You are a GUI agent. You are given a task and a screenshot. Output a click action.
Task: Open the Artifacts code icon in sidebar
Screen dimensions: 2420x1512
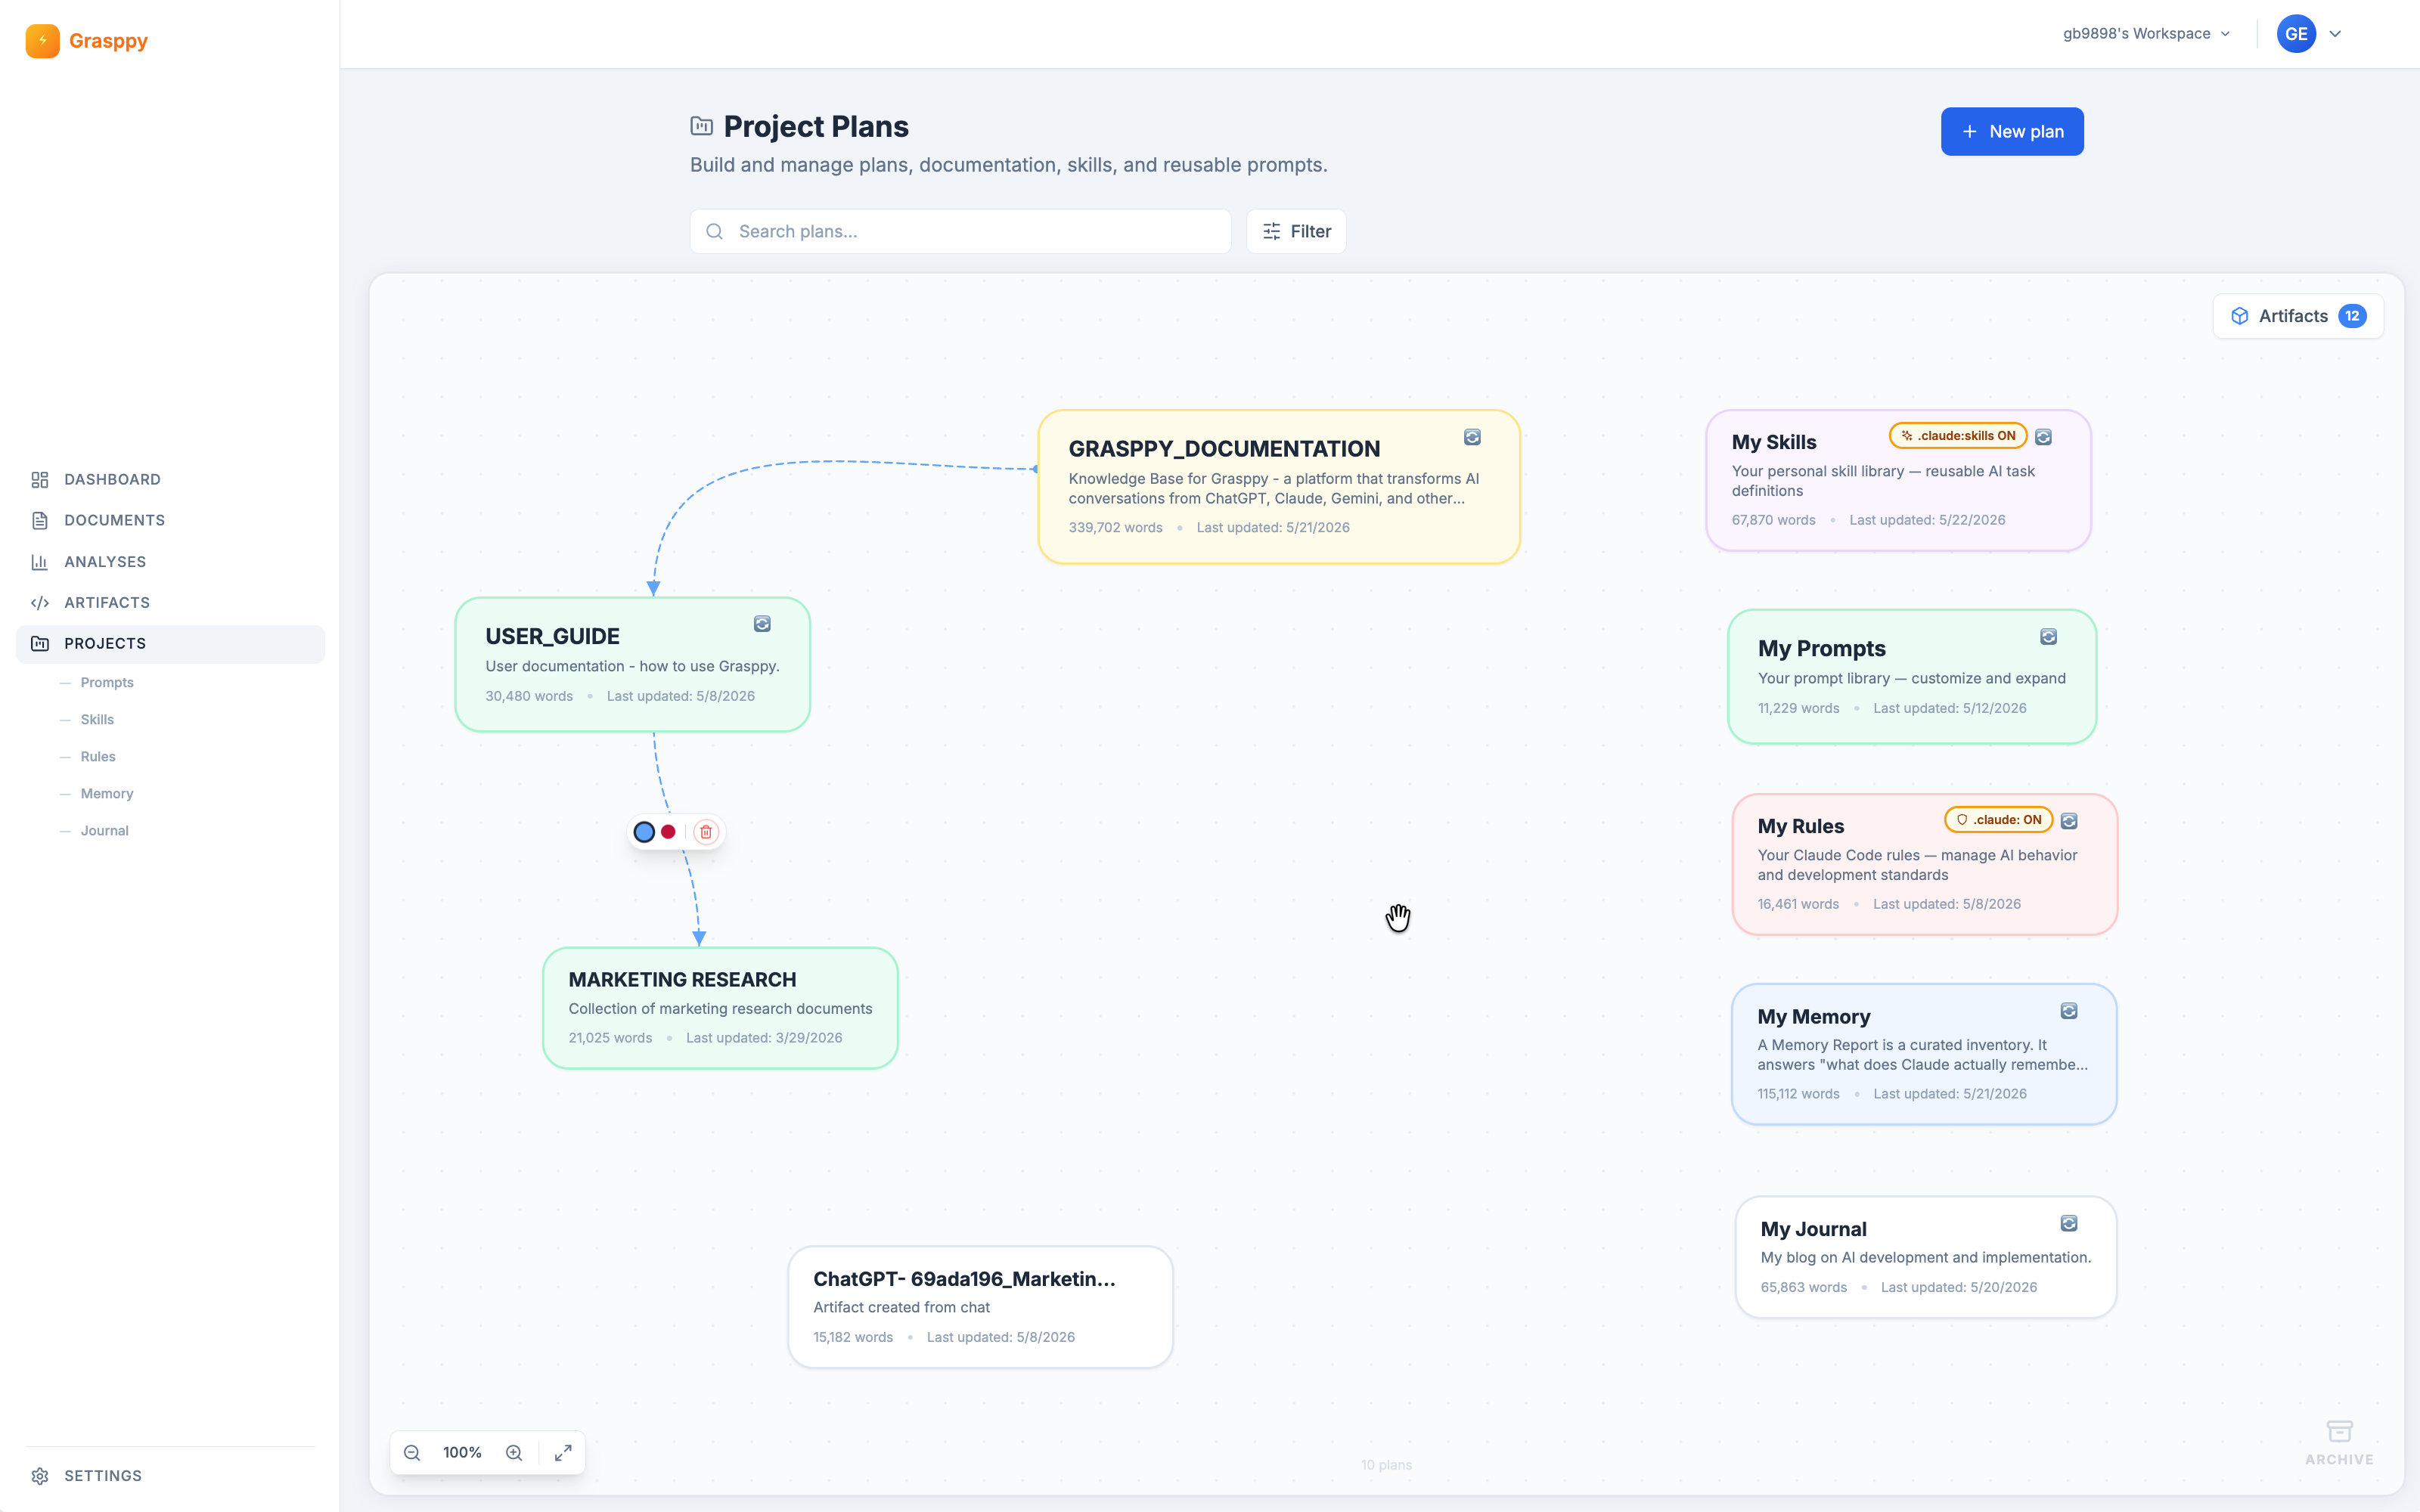click(40, 603)
